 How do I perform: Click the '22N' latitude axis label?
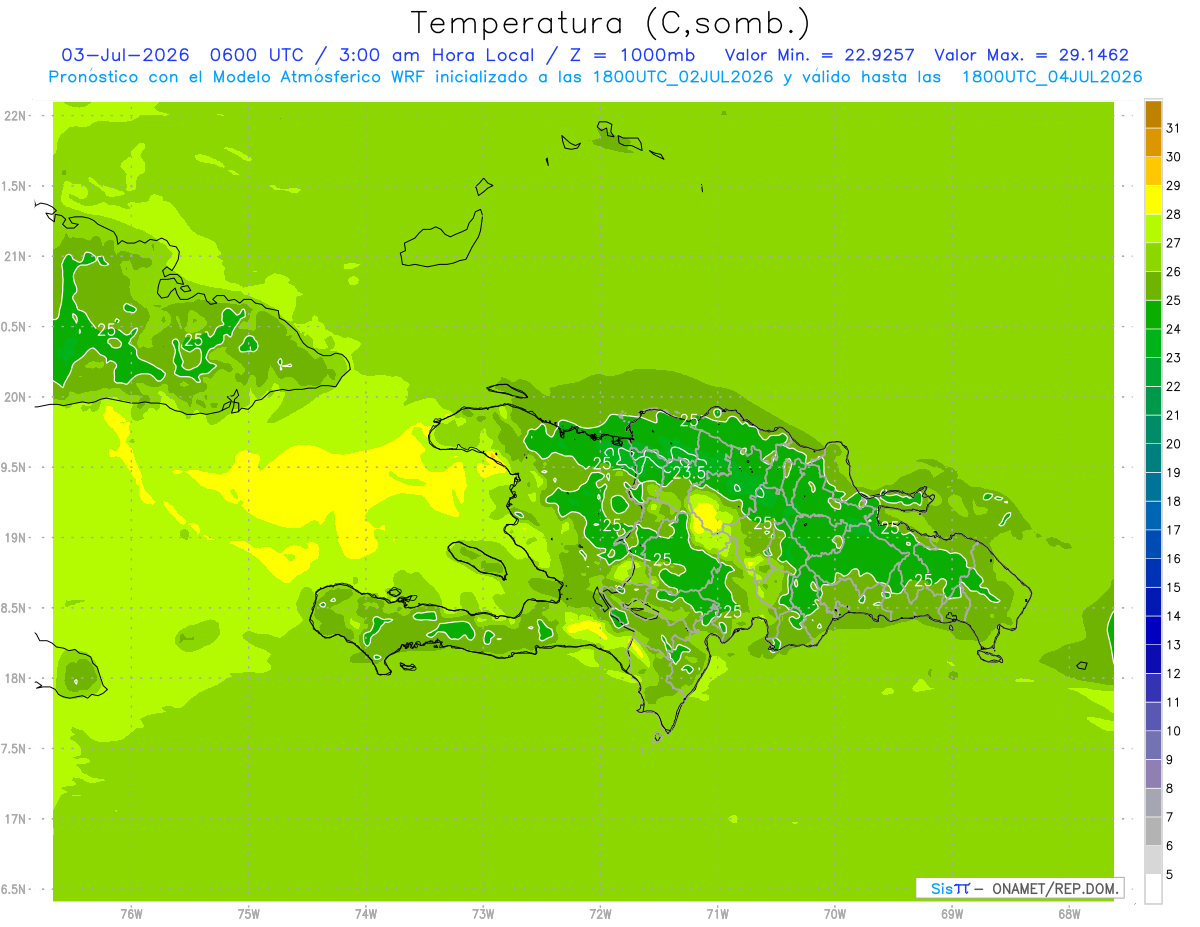point(15,116)
